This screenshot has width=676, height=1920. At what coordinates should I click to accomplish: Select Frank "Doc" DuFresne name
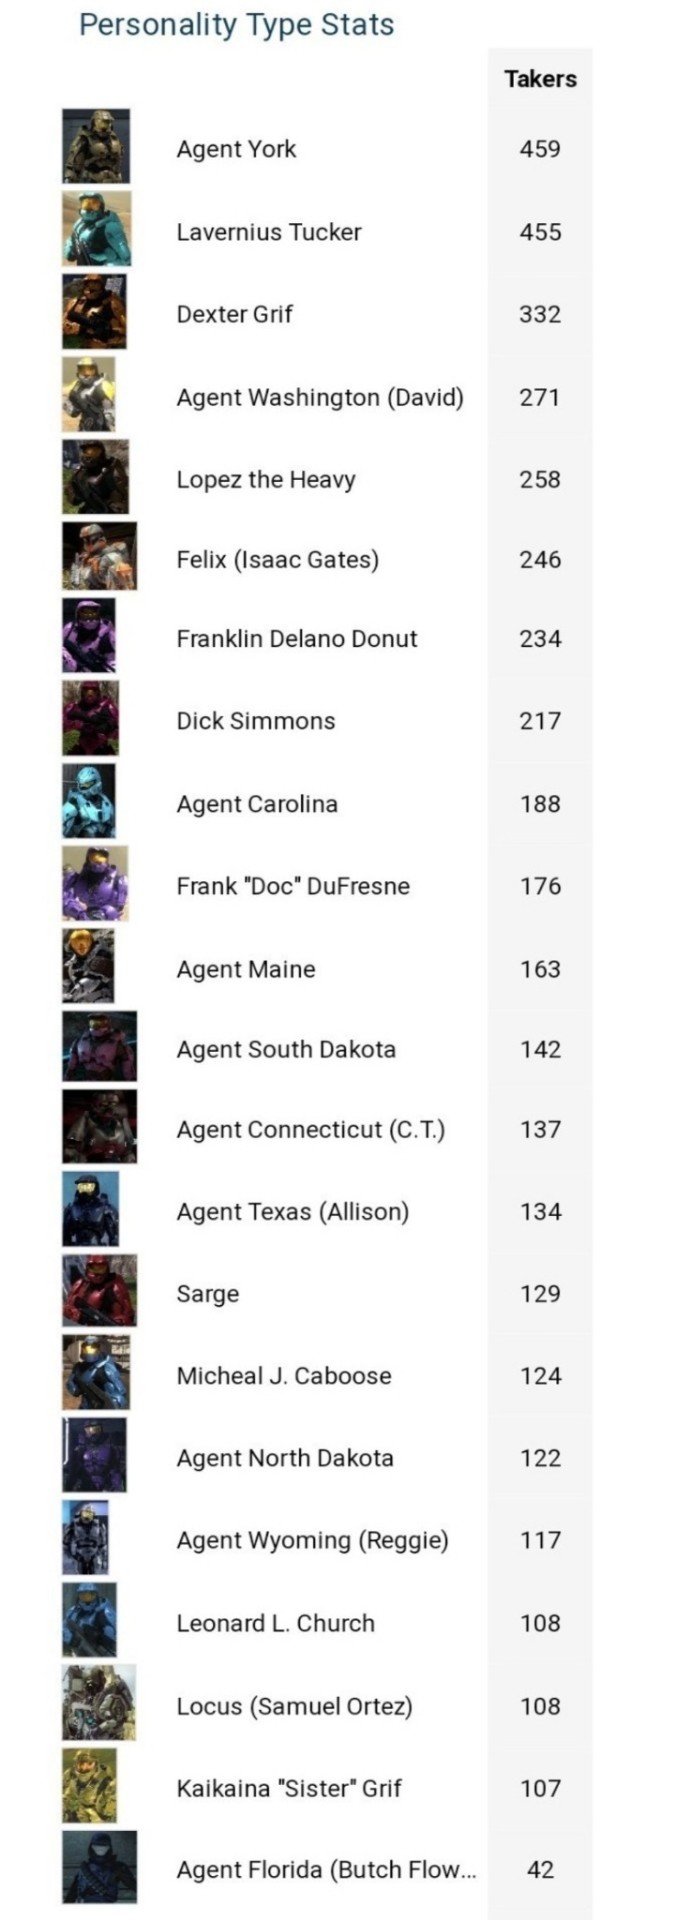[293, 886]
